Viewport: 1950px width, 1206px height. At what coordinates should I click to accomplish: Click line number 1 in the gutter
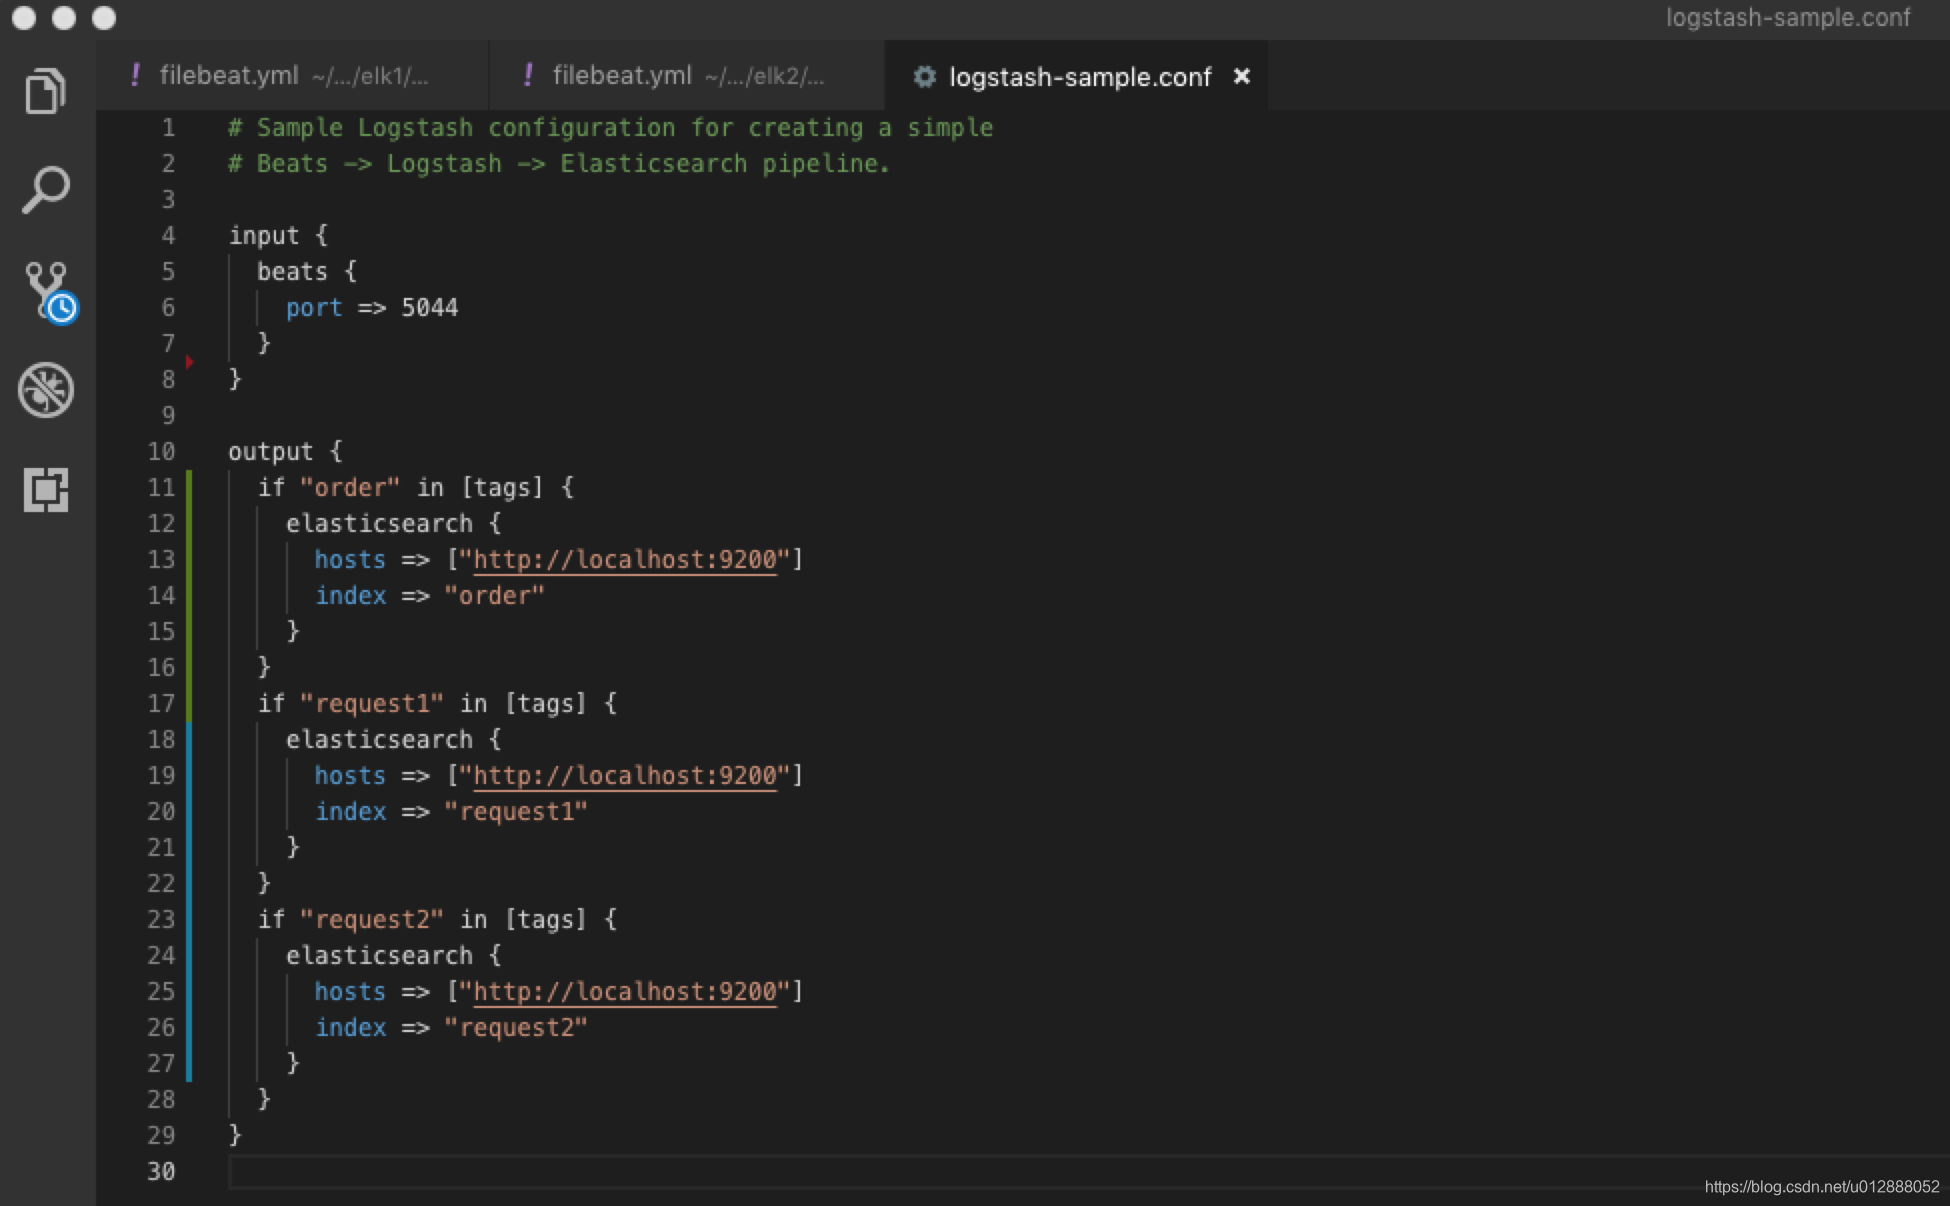coord(168,128)
